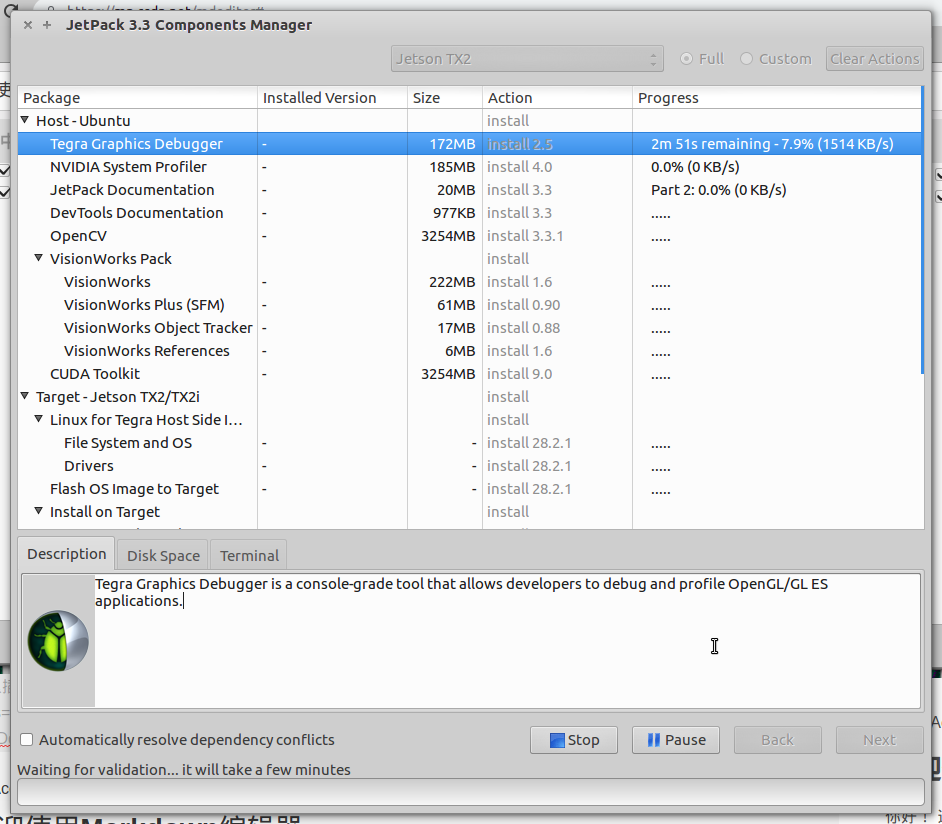
Task: Select the OpenCV package row
Action: pyautogui.click(x=469, y=235)
